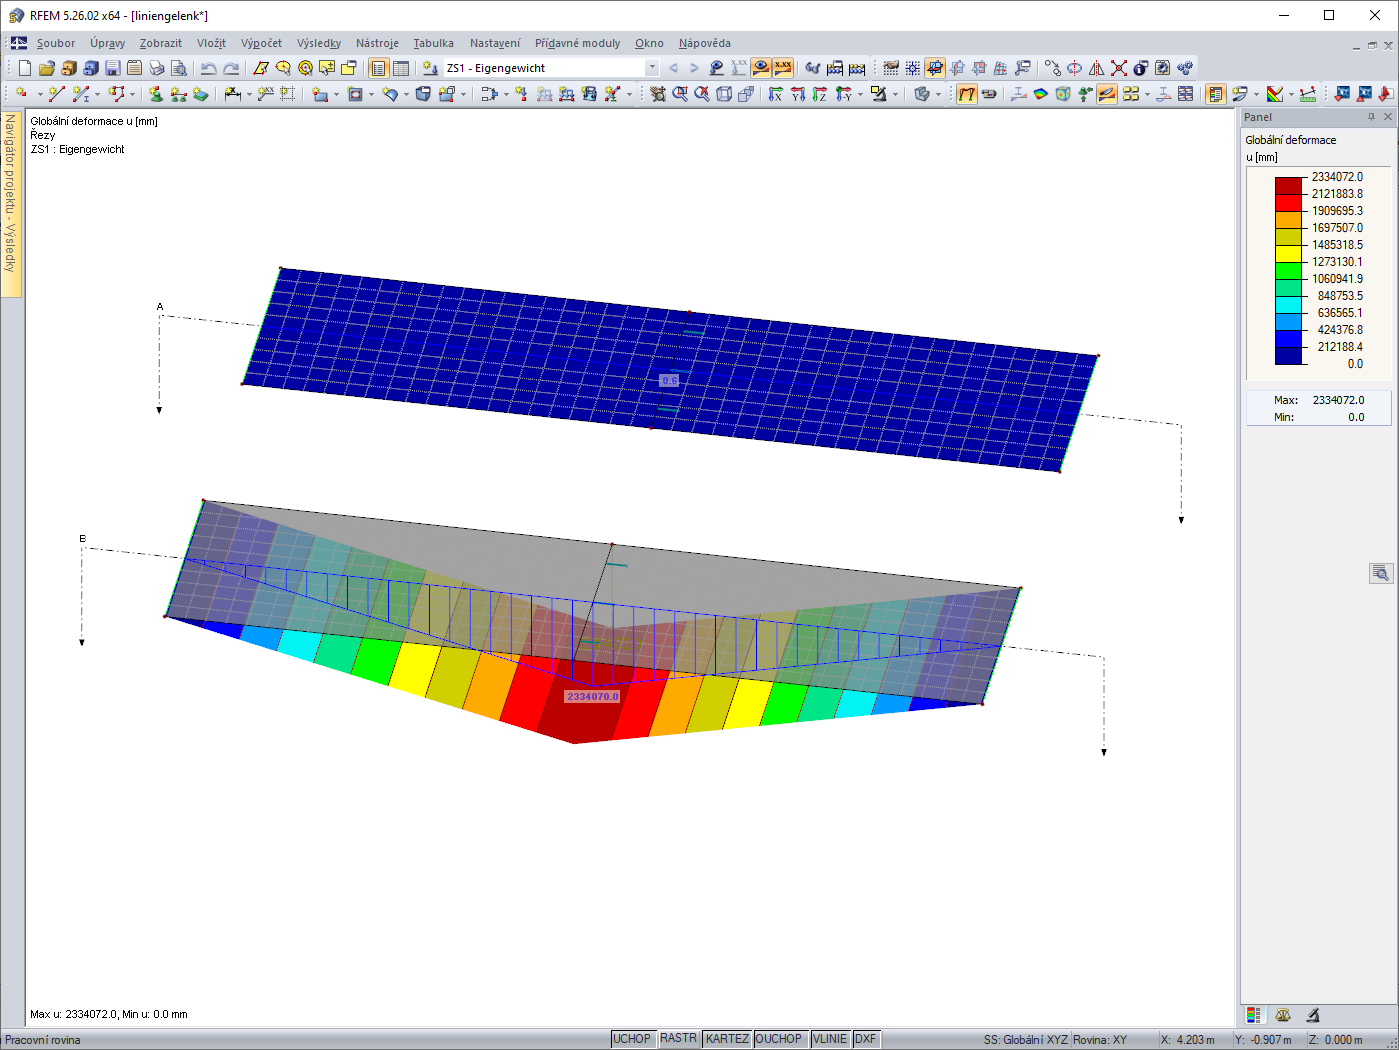The image size is (1399, 1050).
Task: Click the binoculars icon in top toolbar
Action: tap(813, 68)
